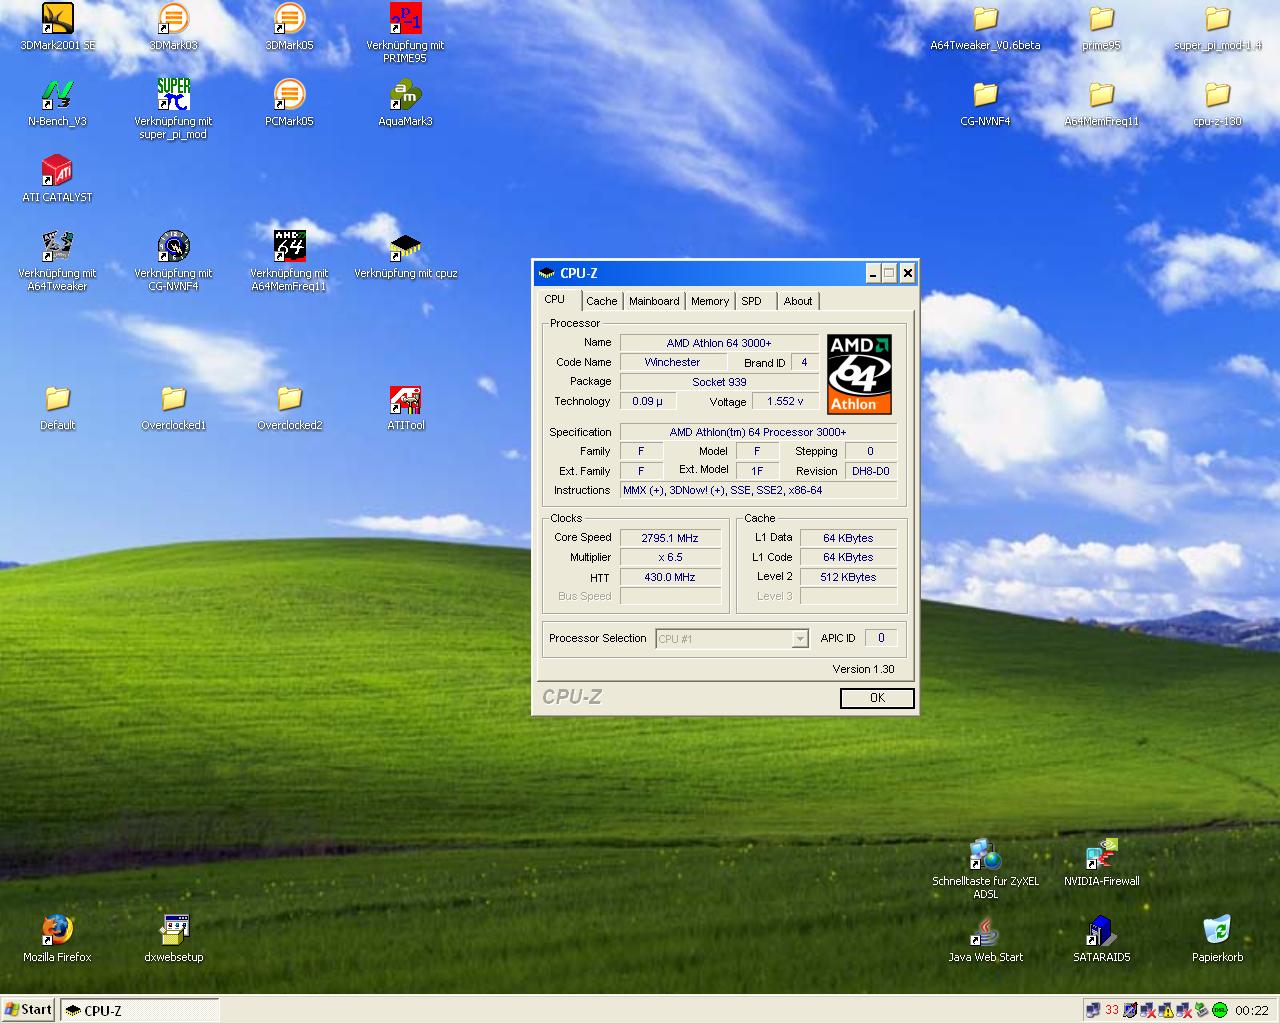The image size is (1280, 1024).
Task: Click the Core Speed value field
Action: click(670, 538)
